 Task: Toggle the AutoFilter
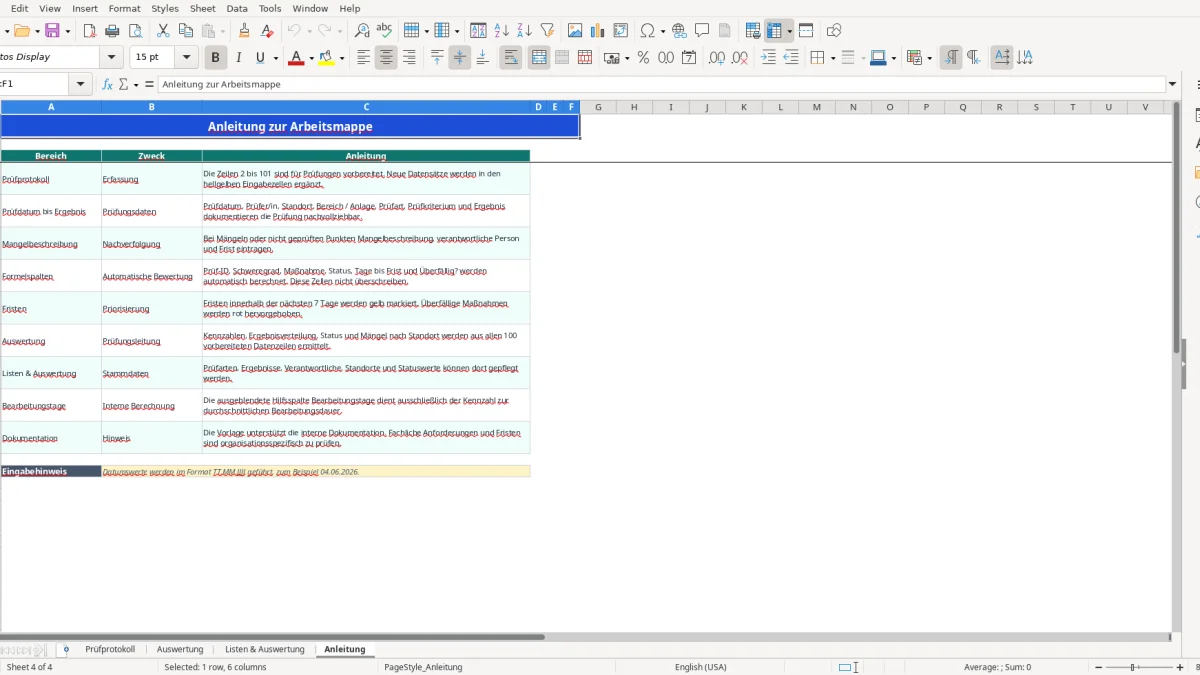tap(546, 31)
